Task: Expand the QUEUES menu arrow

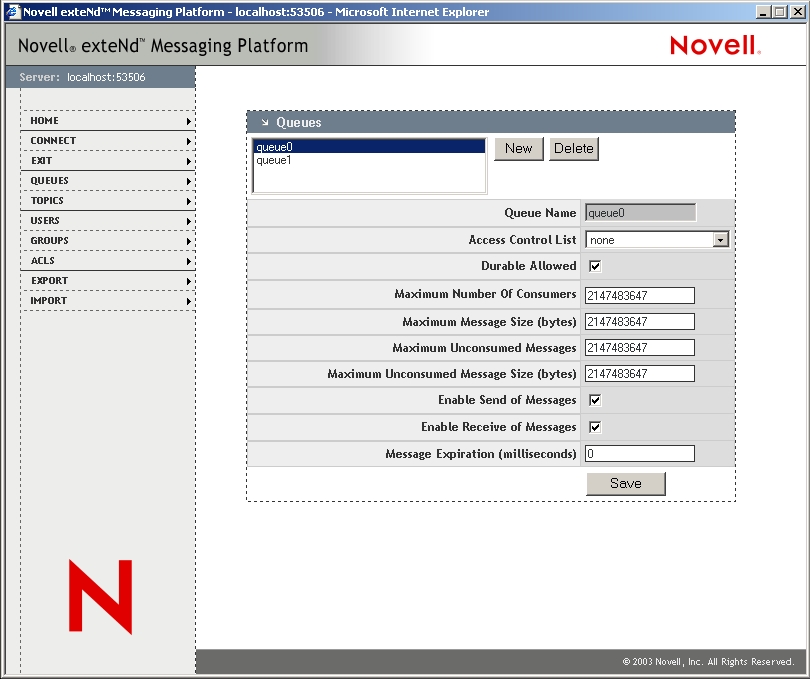Action: click(189, 181)
